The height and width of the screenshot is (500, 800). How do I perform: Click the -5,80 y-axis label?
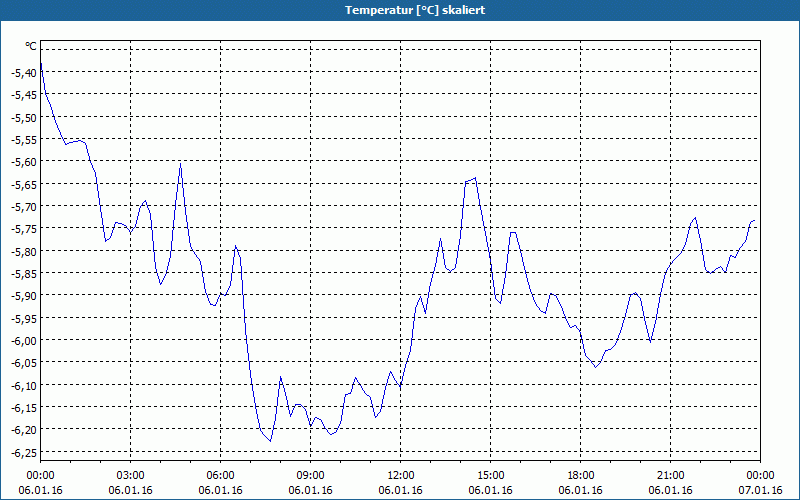pyautogui.click(x=23, y=252)
